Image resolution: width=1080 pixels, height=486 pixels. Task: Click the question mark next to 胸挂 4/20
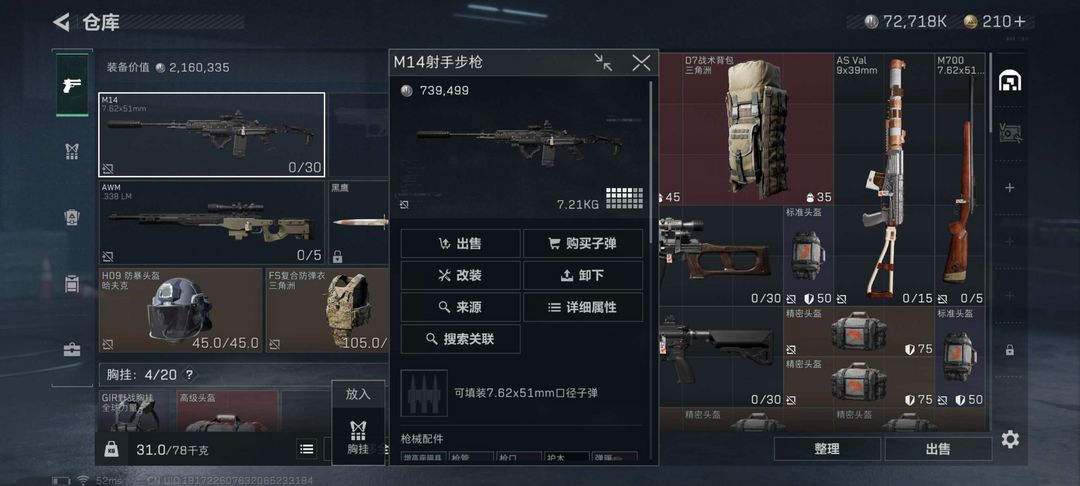tap(189, 375)
